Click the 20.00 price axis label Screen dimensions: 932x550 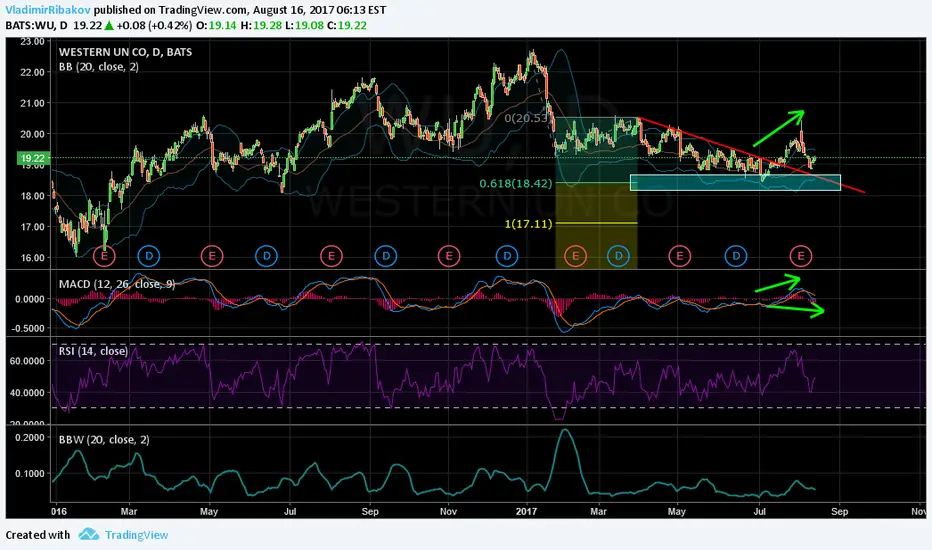32,134
